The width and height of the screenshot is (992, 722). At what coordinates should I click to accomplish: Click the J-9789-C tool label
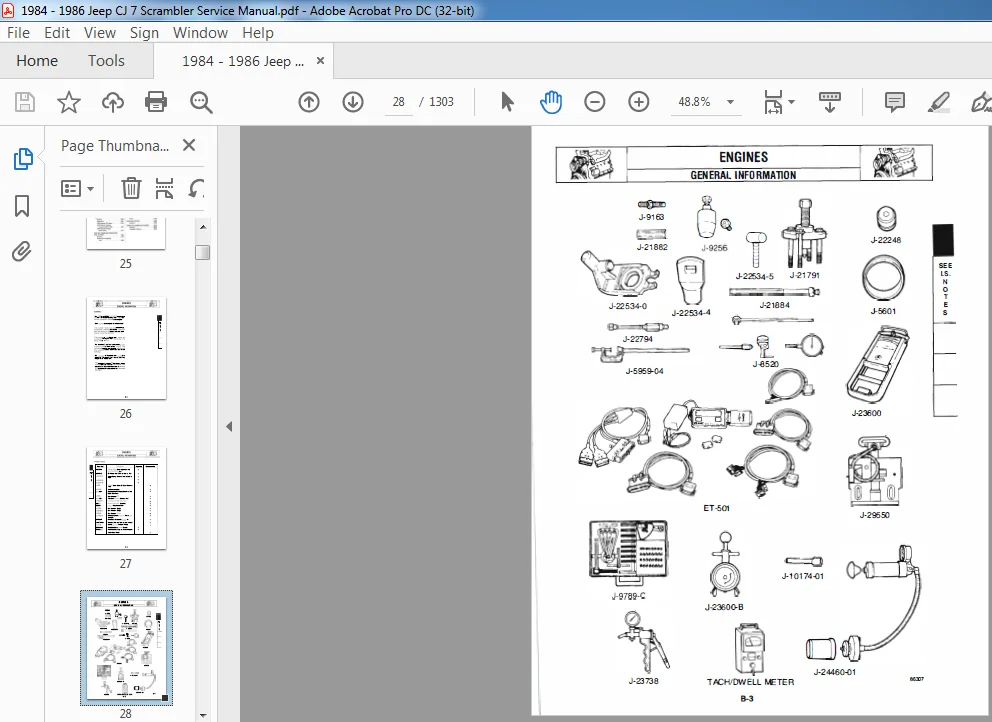click(x=629, y=597)
